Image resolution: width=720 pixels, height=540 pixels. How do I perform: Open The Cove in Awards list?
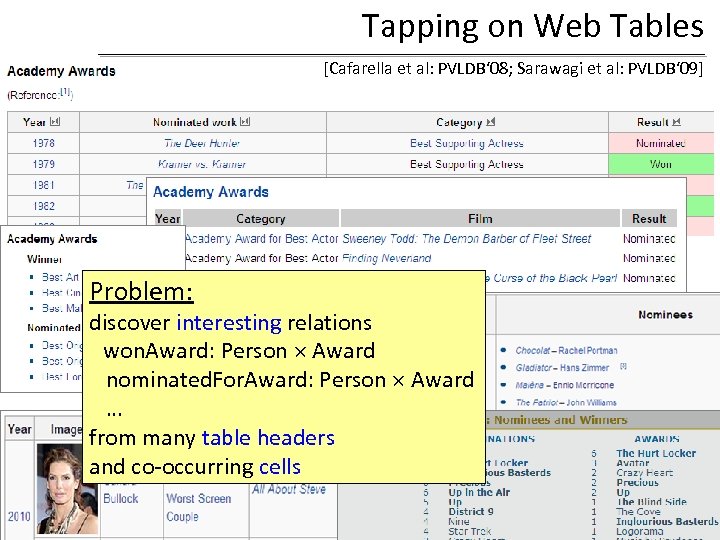click(638, 511)
